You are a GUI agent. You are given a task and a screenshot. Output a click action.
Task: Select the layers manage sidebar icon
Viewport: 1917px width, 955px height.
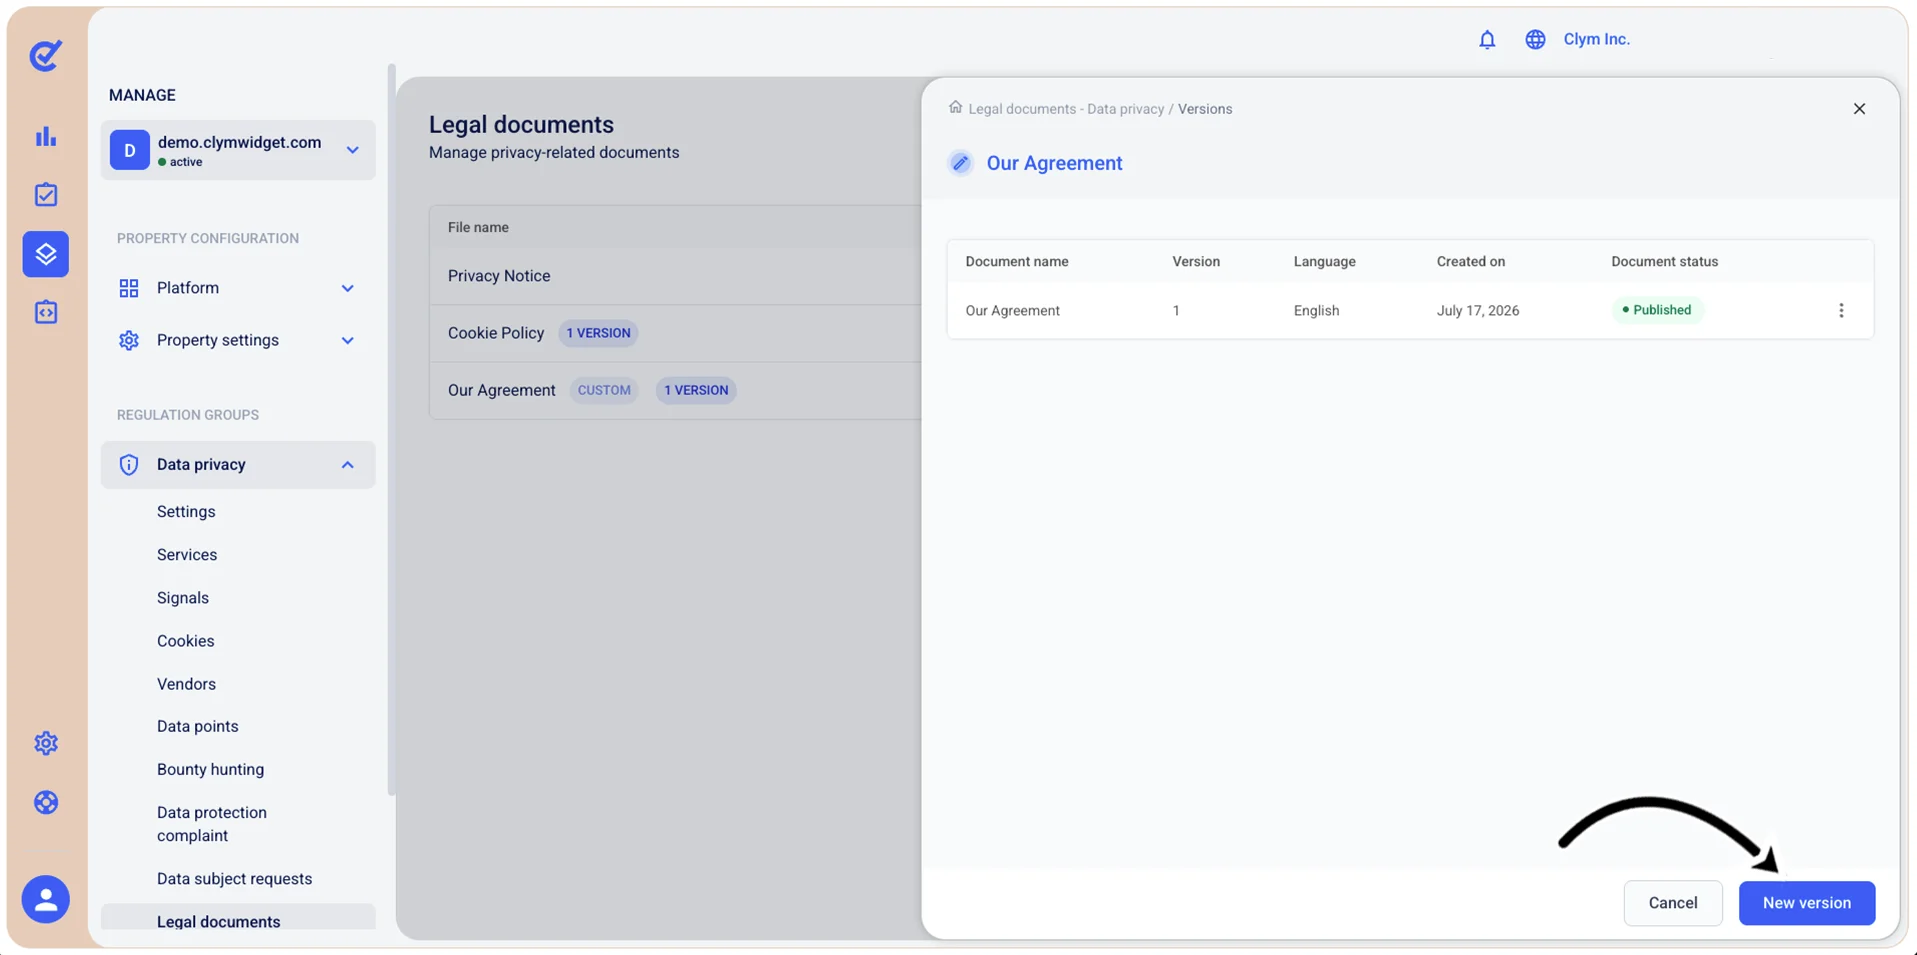click(x=46, y=254)
